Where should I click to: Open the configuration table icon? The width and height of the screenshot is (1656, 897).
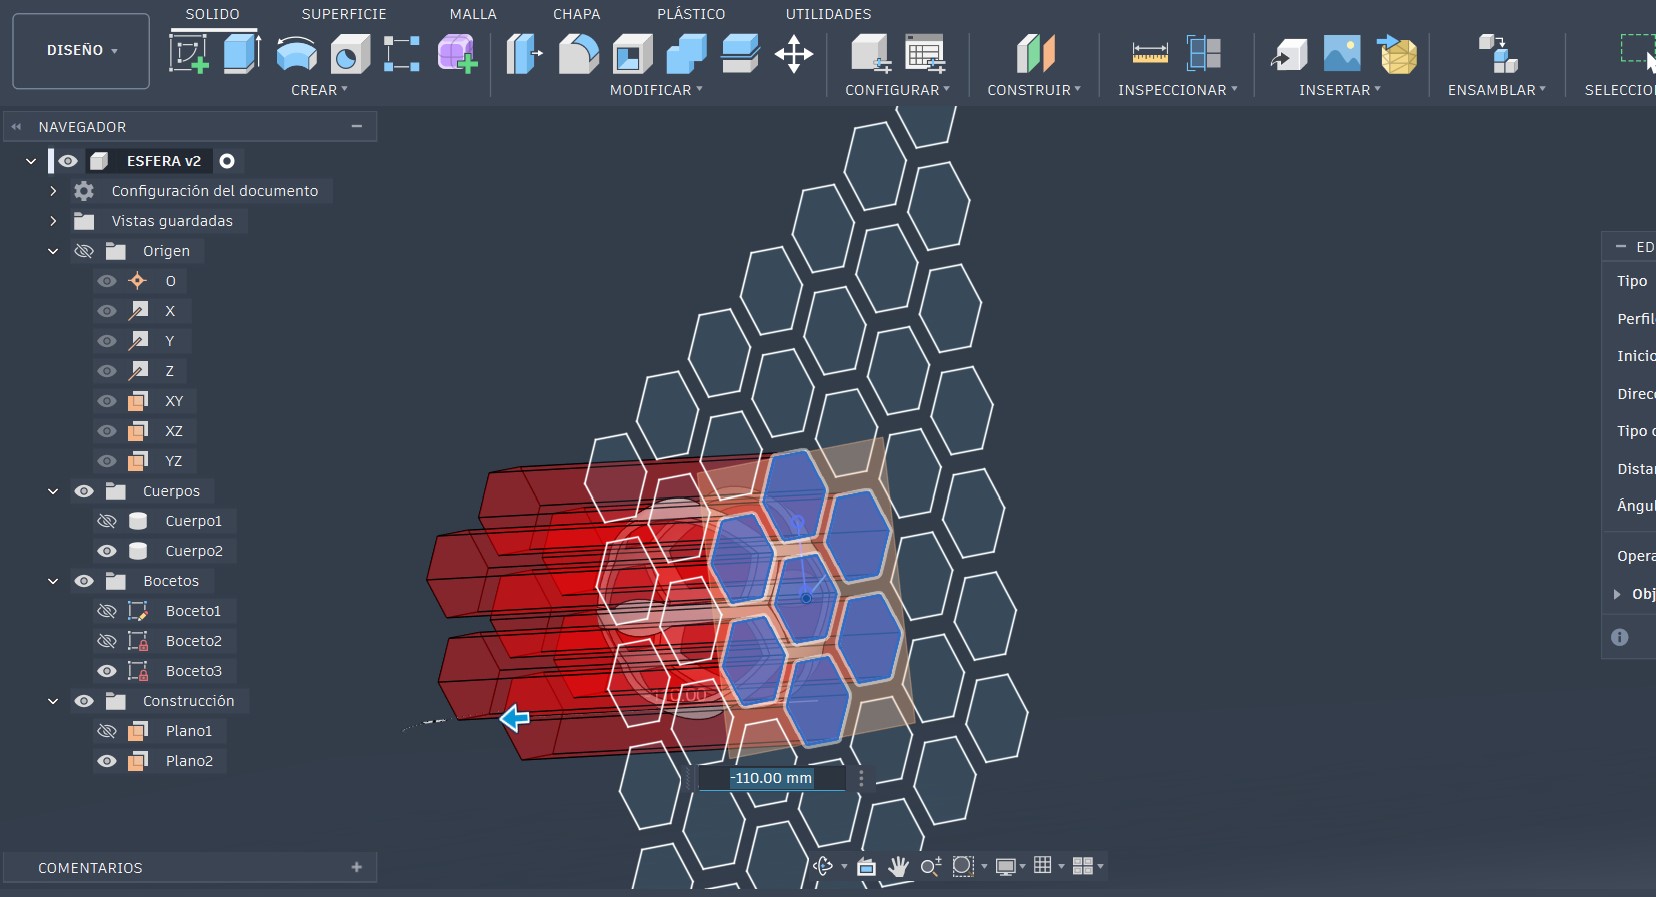pyautogui.click(x=925, y=54)
